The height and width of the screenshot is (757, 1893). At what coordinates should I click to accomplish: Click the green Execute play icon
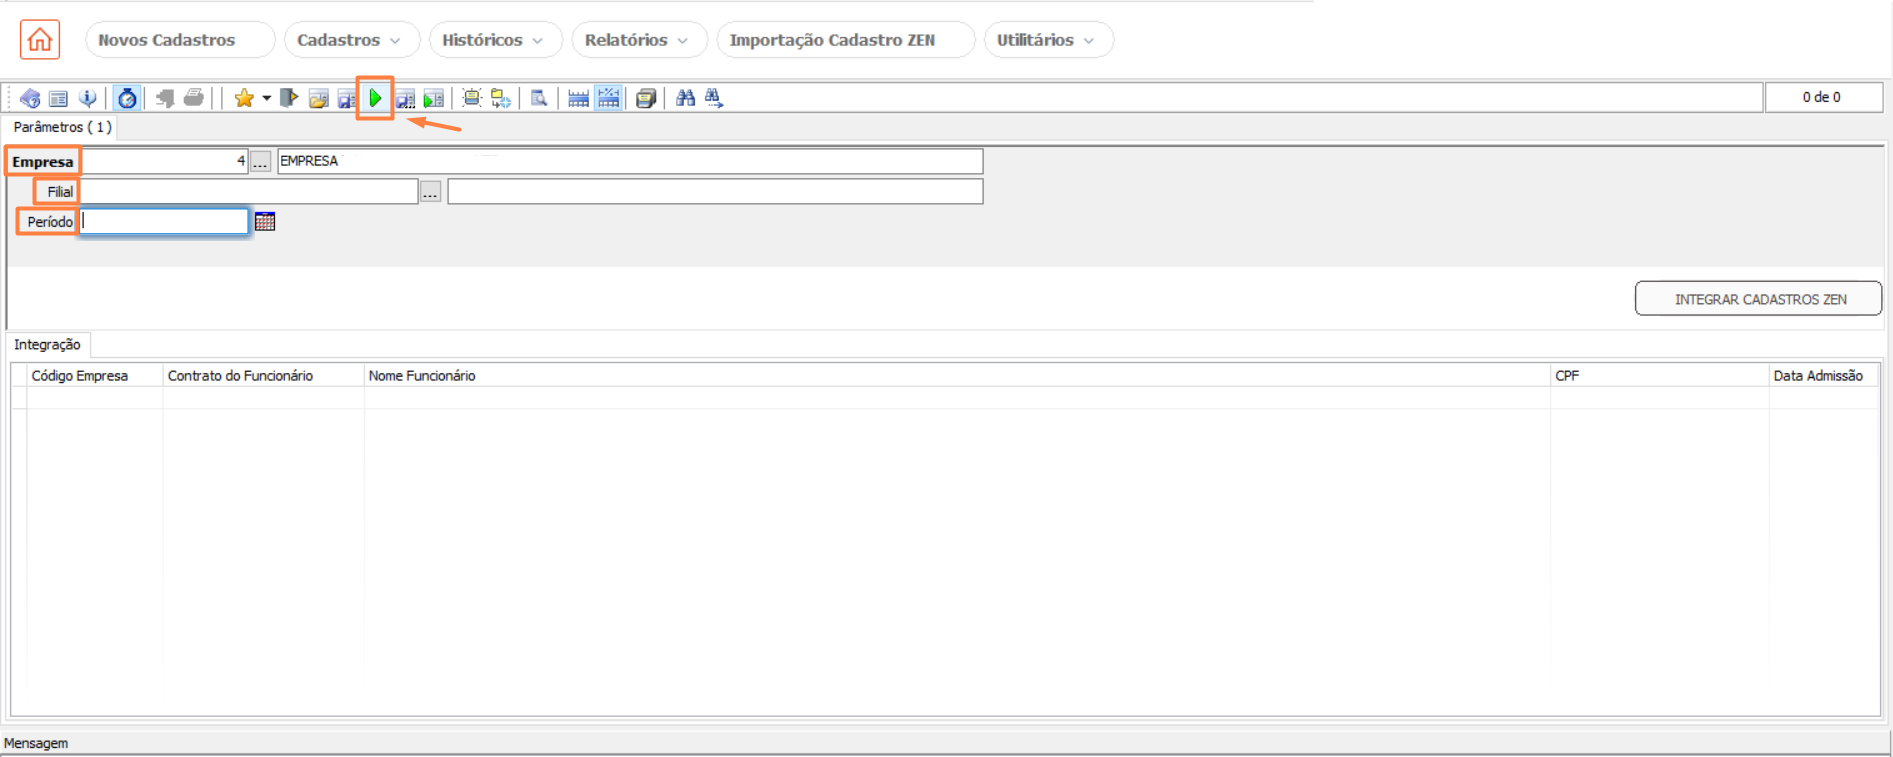tap(375, 98)
